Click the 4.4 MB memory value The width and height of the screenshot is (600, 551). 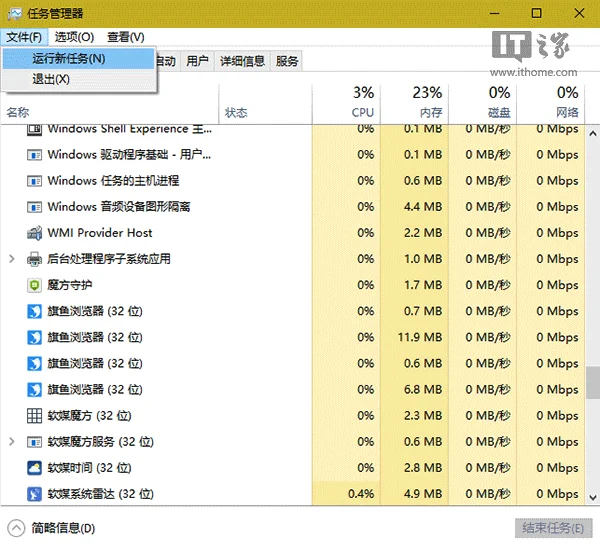point(423,207)
